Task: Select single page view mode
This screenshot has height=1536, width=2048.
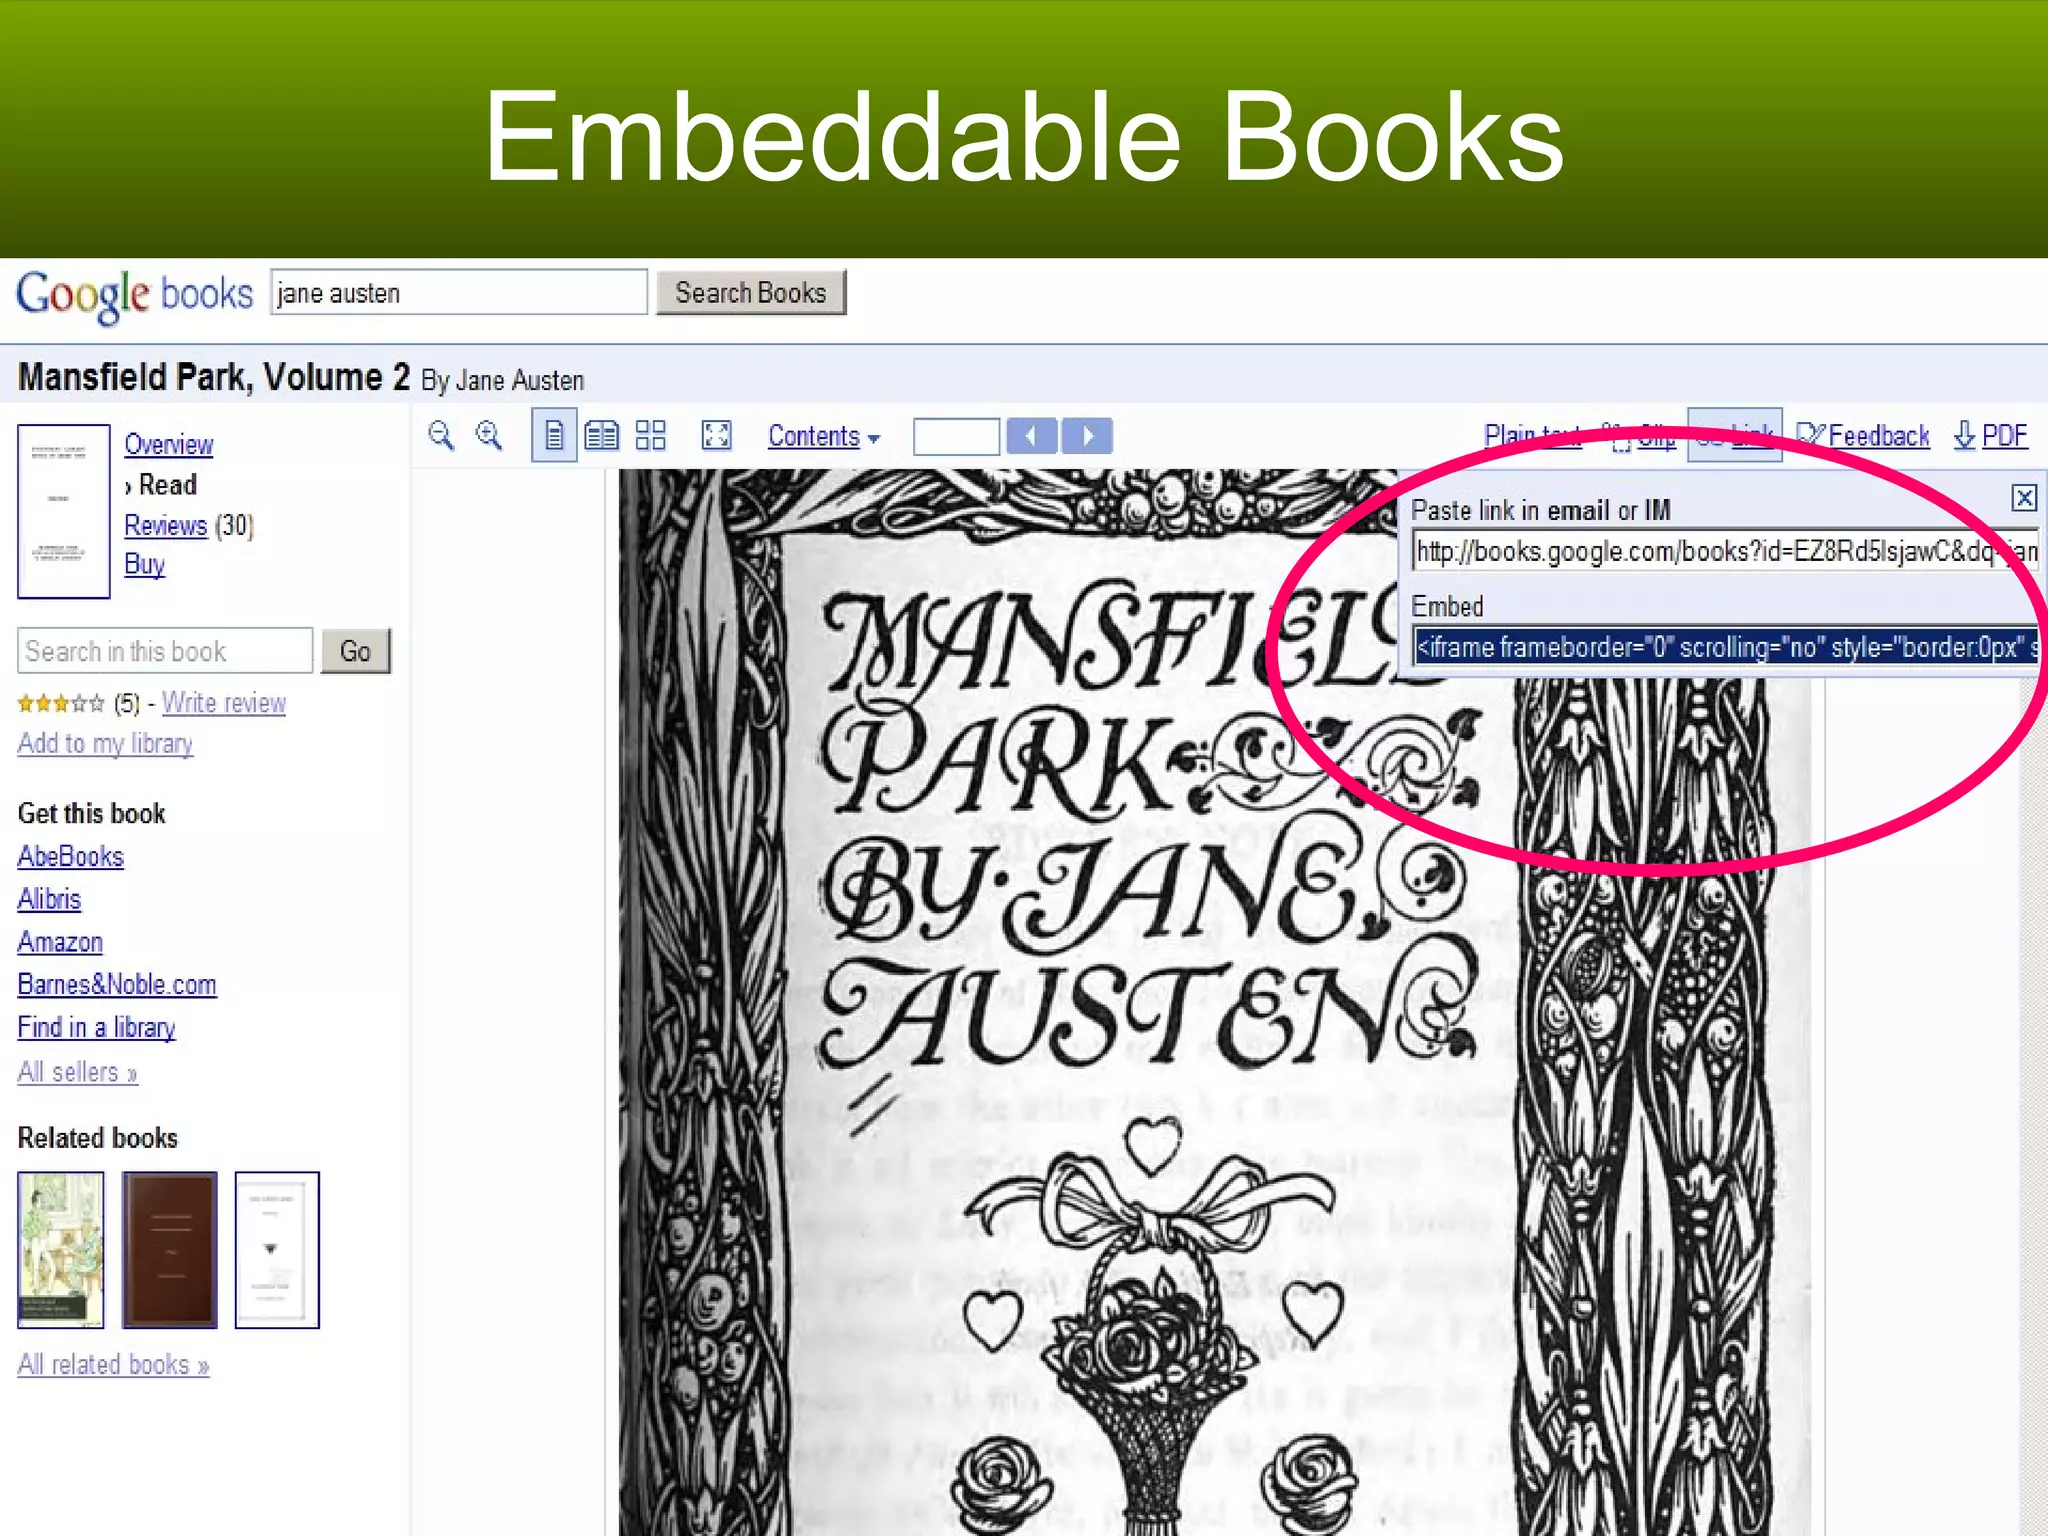Action: [x=554, y=435]
